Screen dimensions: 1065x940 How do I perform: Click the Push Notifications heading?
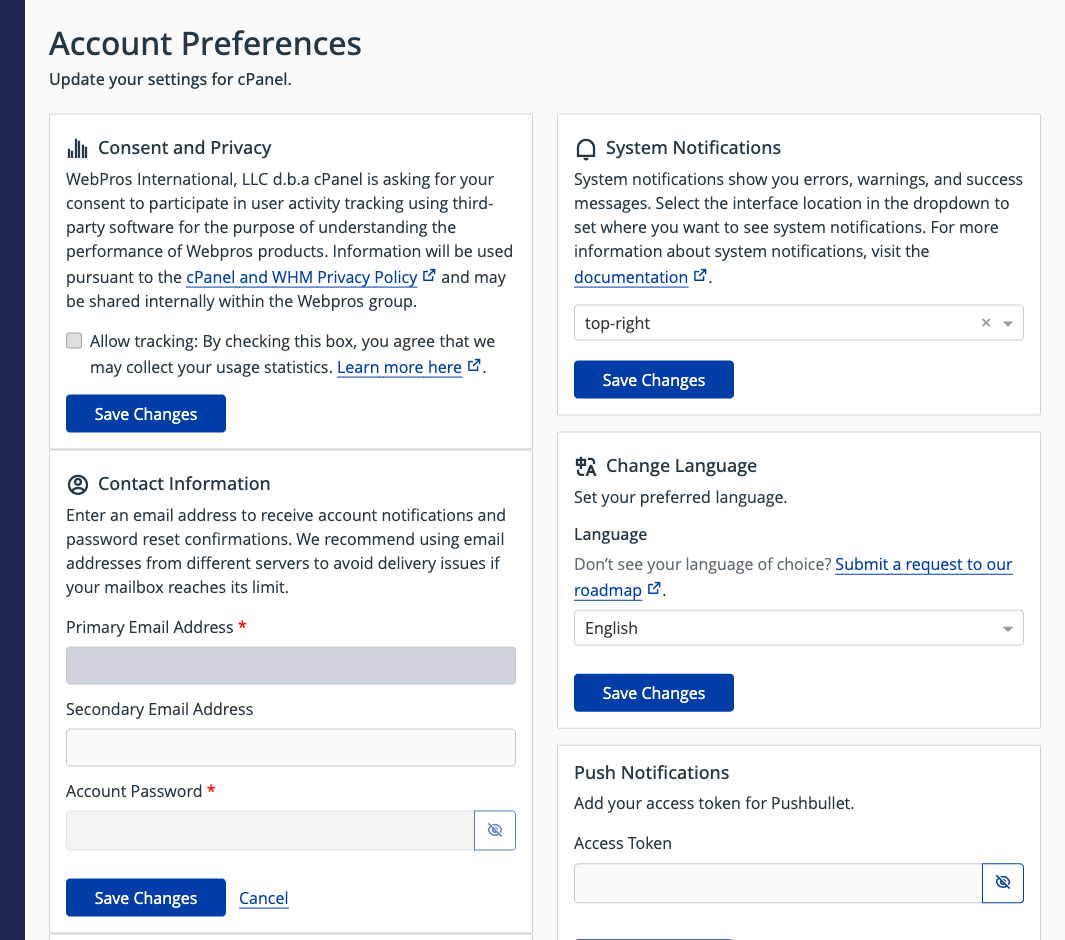tap(651, 773)
